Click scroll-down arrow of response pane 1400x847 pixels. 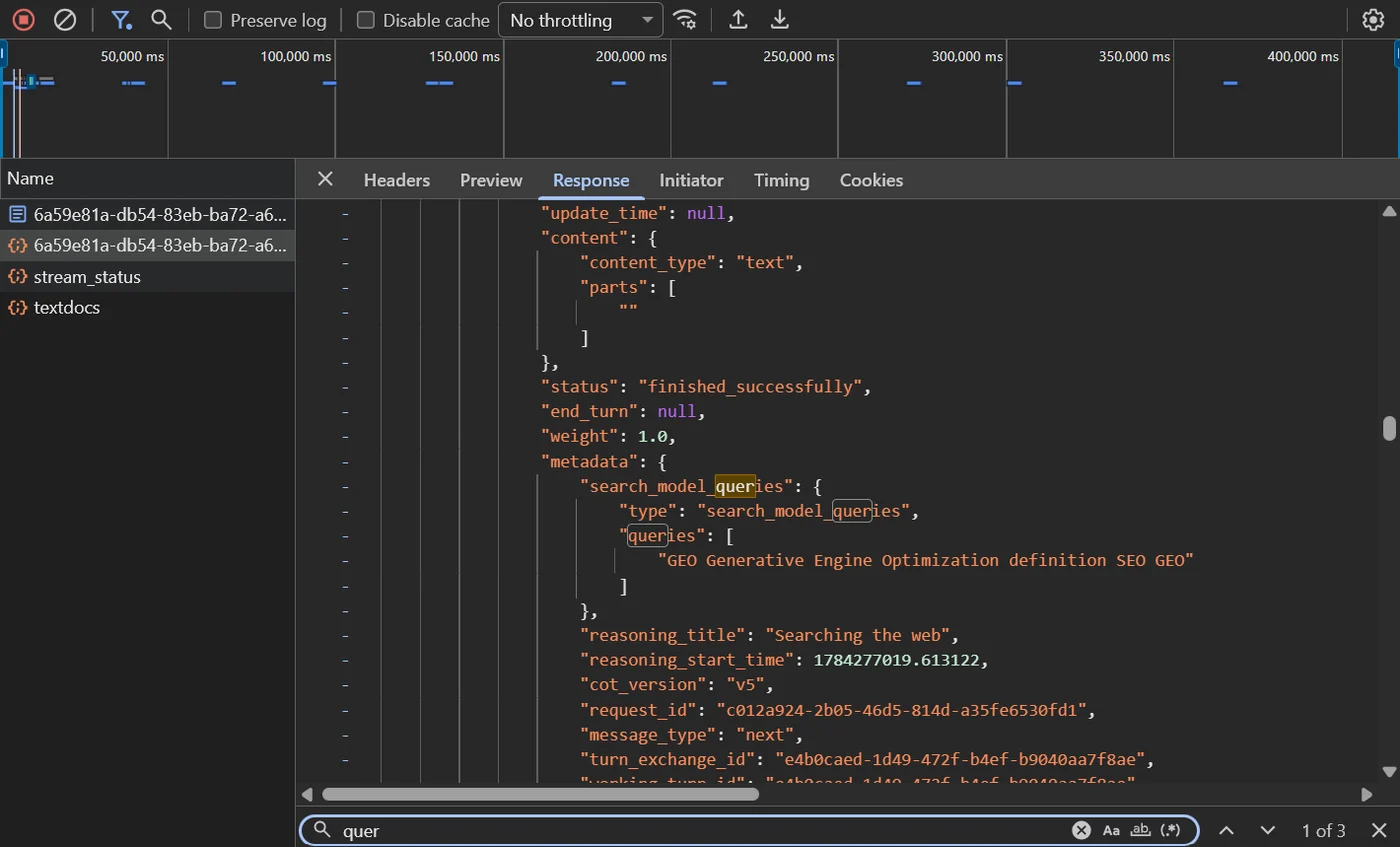coord(1389,771)
